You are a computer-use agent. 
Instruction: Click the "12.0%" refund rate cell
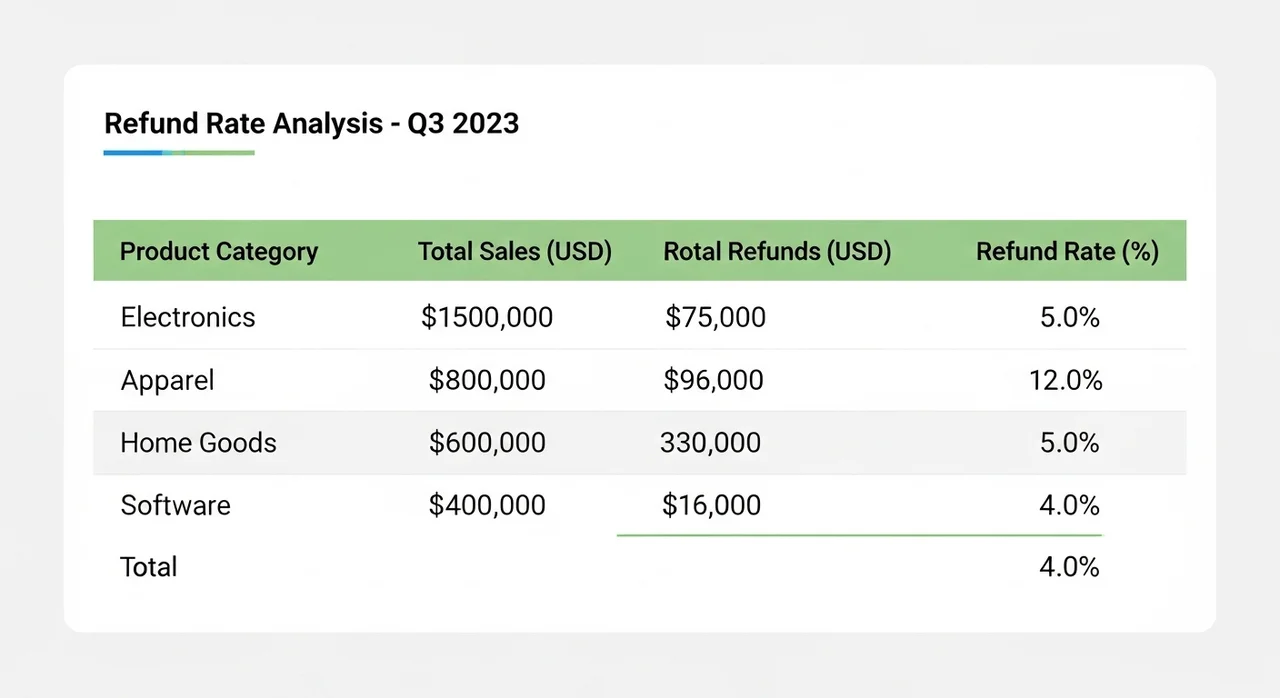pos(1066,380)
